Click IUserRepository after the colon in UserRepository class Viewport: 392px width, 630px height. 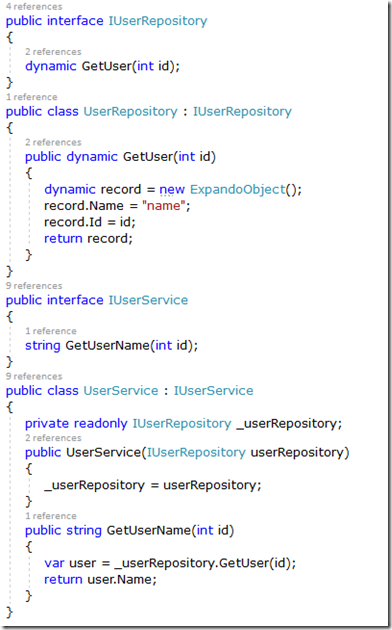pyautogui.click(x=242, y=111)
